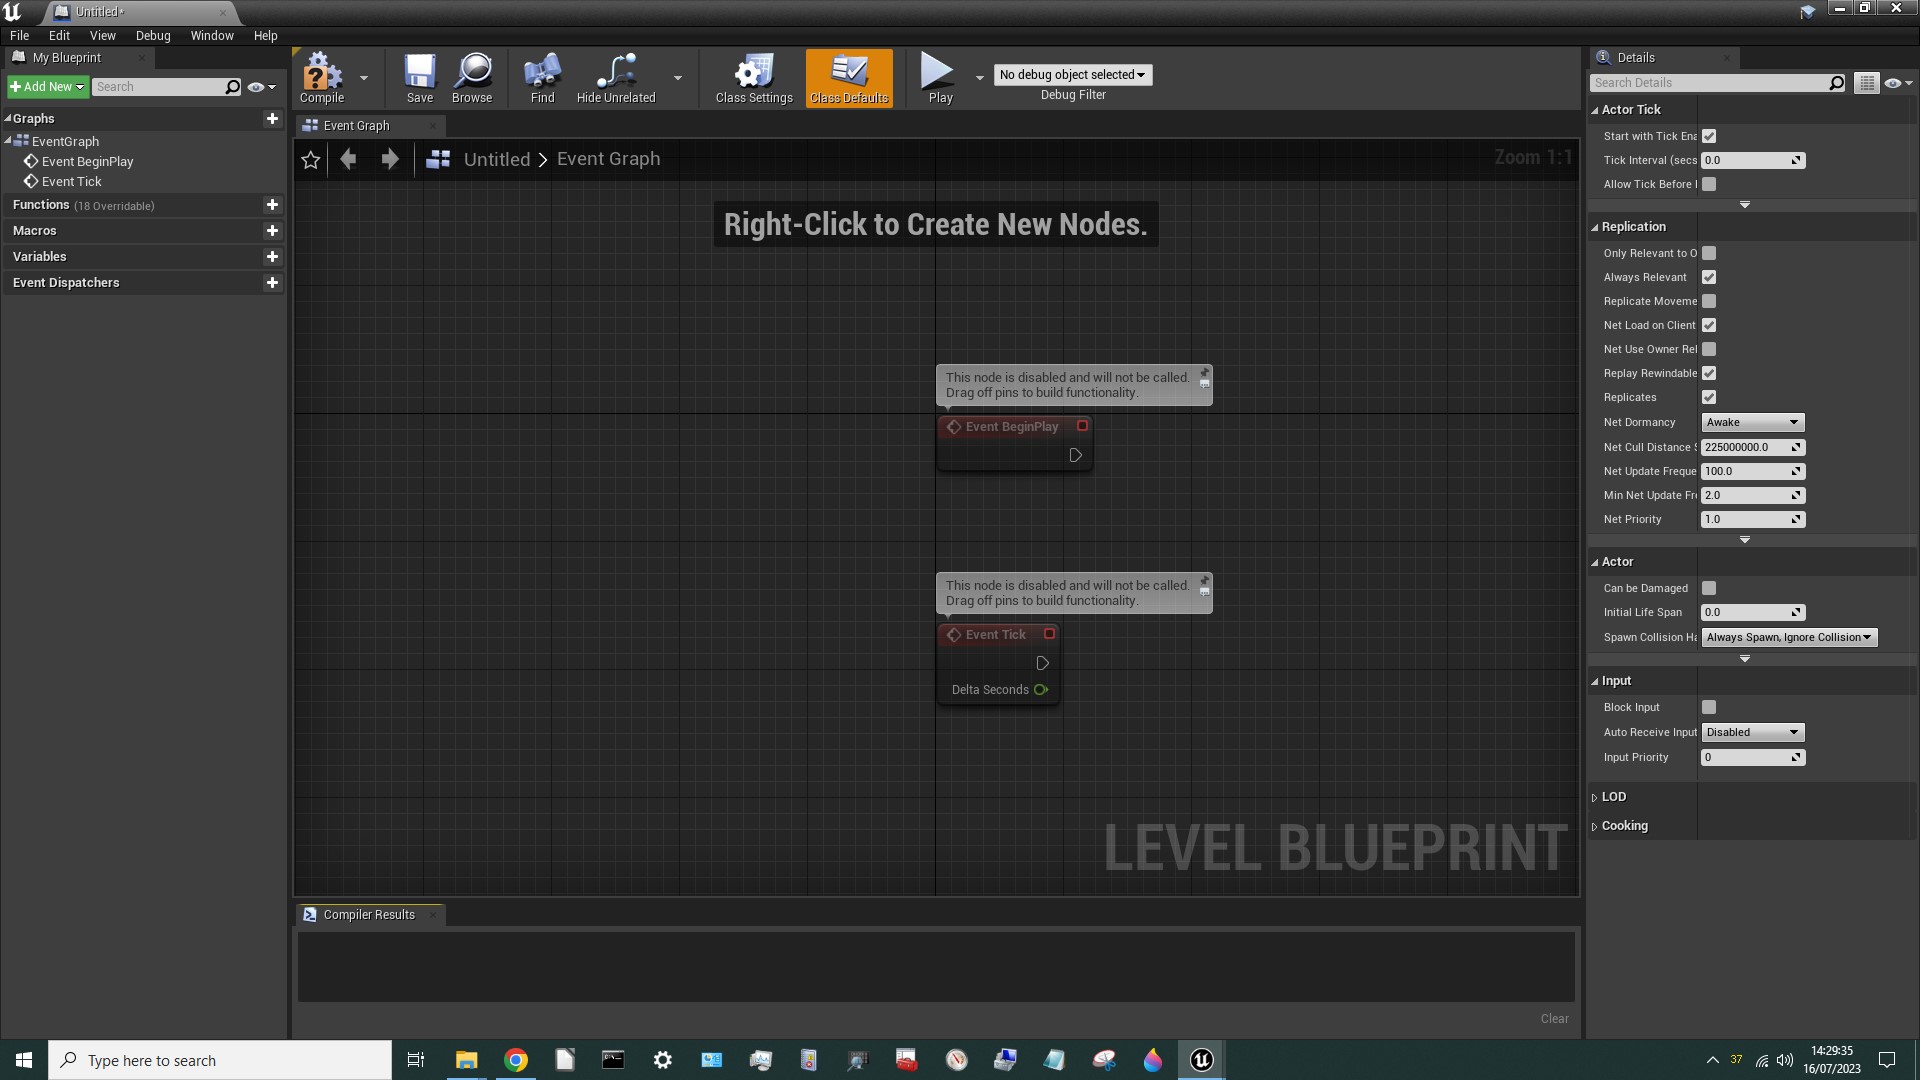Viewport: 1920px width, 1080px height.
Task: Add new macro with plus icon
Action: (x=272, y=230)
